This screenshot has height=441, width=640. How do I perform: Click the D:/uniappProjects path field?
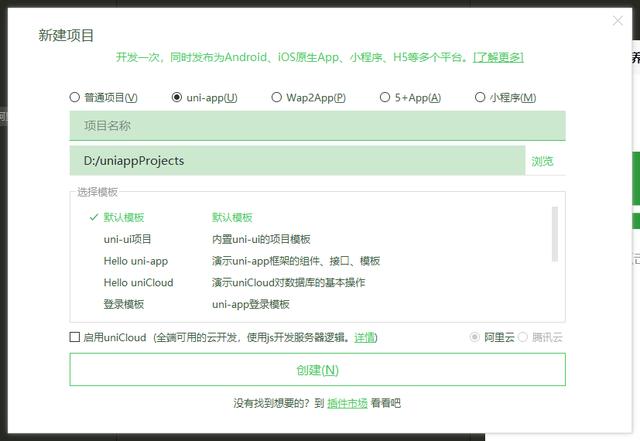297,161
